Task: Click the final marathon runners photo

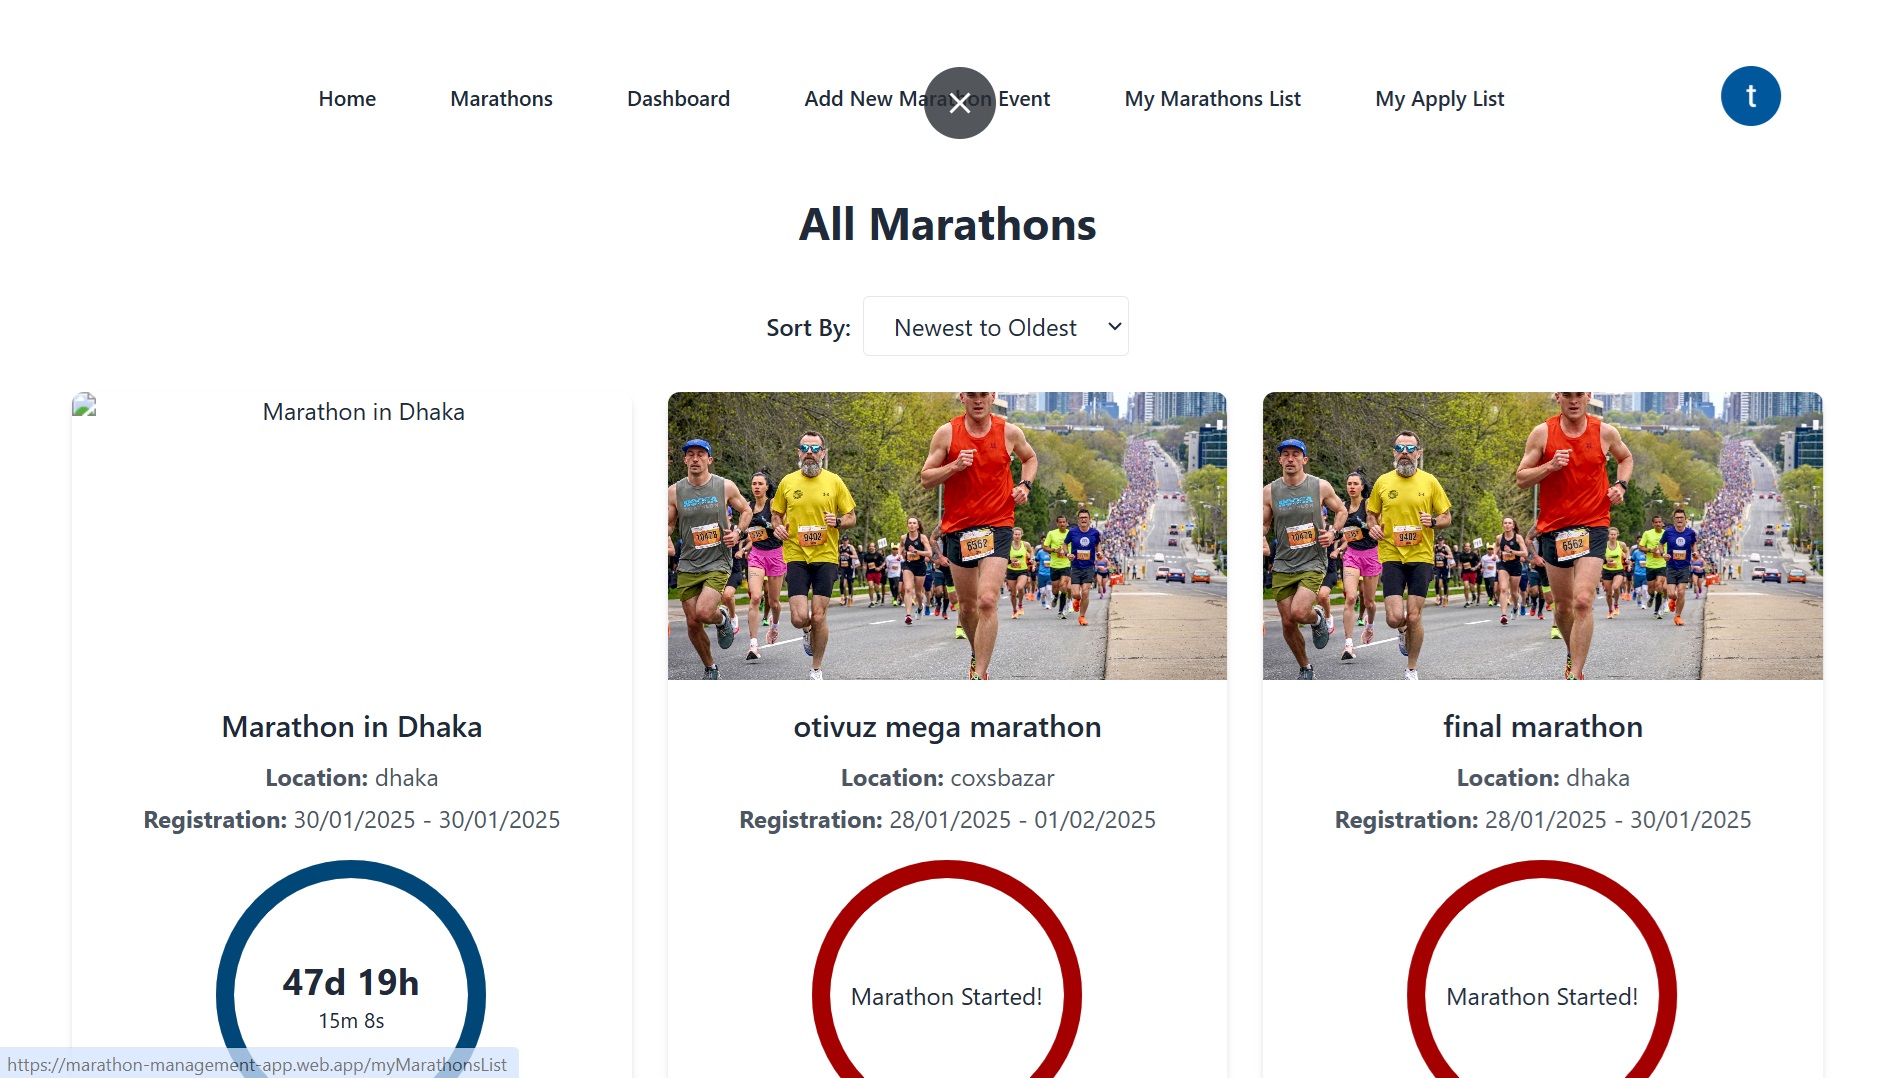Action: 1542,536
